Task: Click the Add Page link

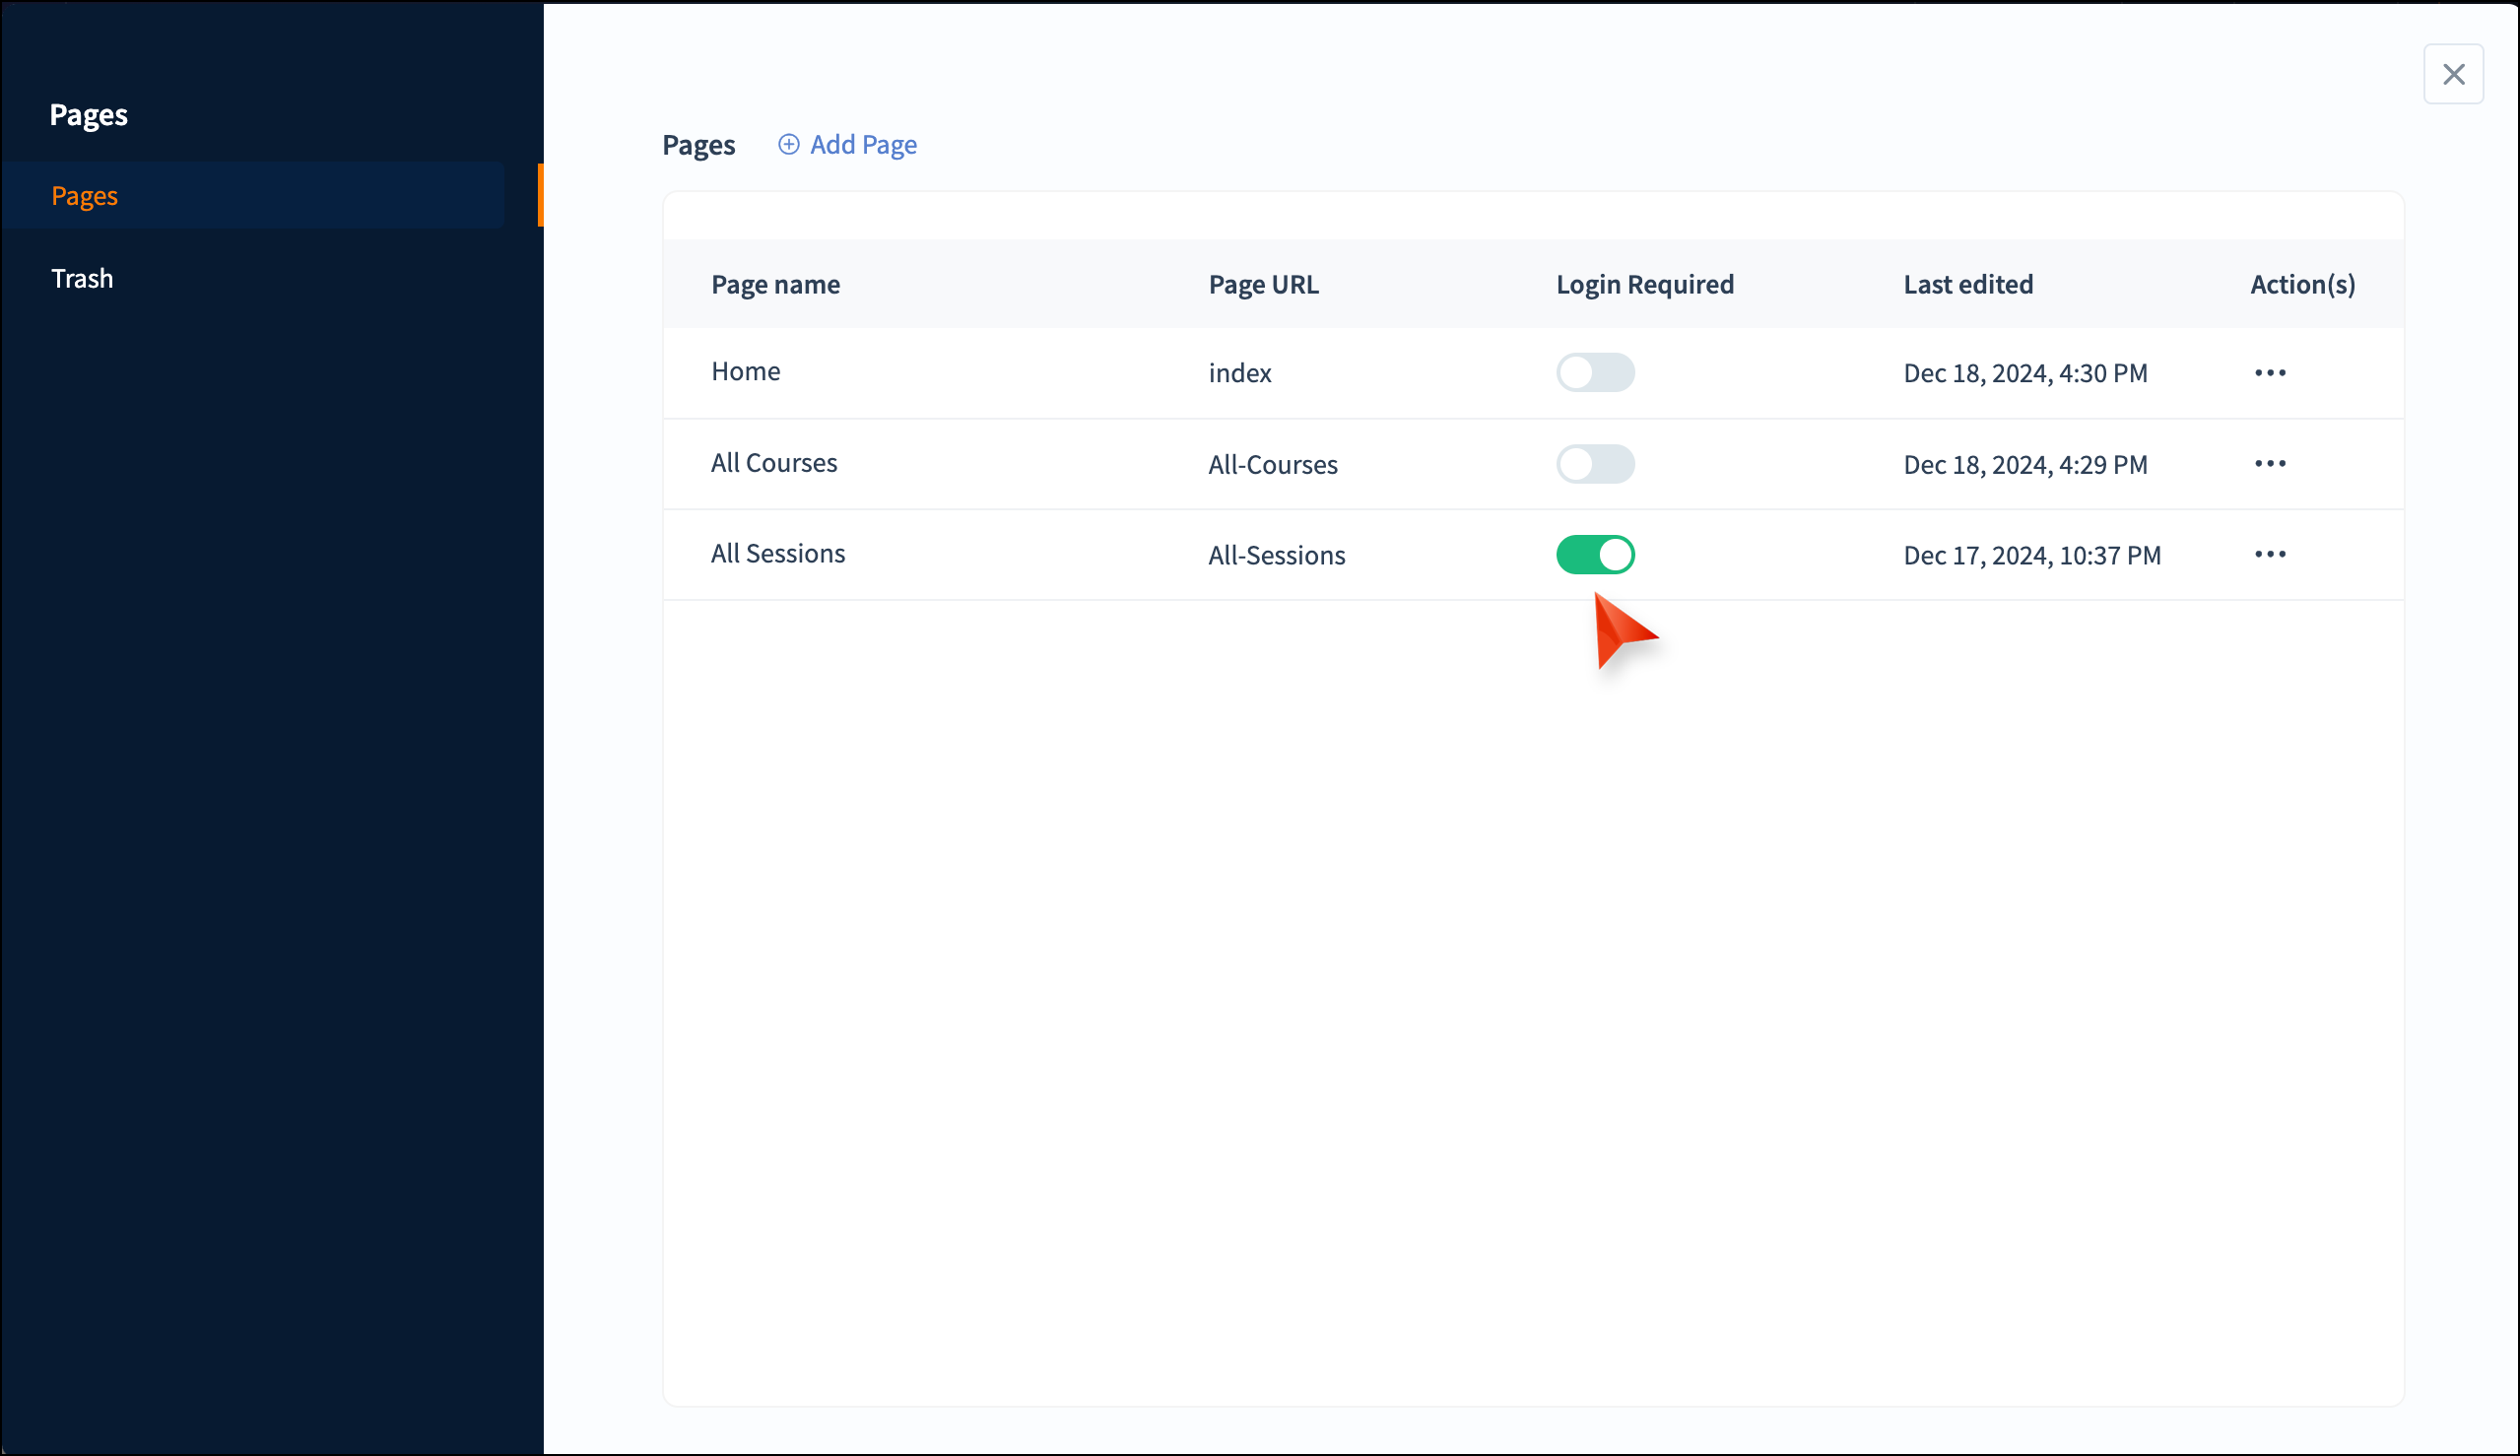Action: 862,145
